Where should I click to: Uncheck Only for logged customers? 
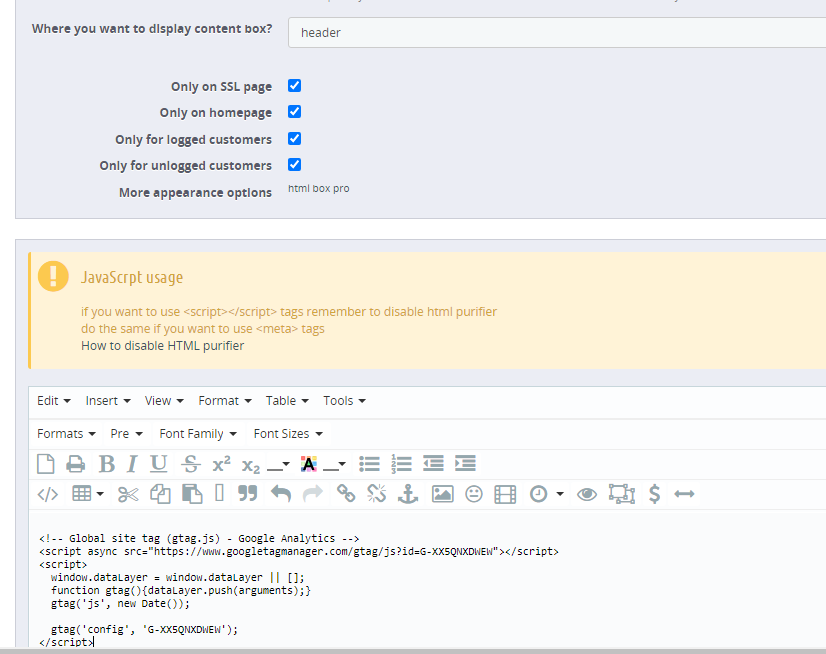294,139
